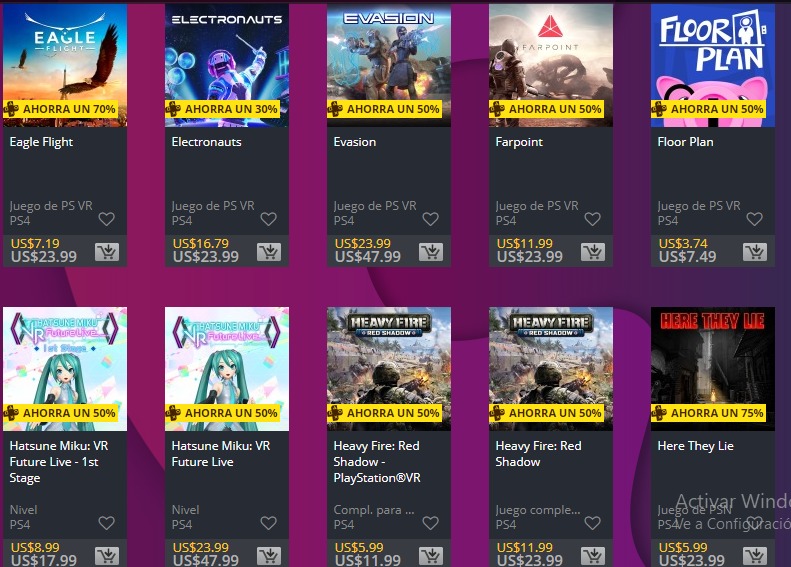Toggle wishlist heart for Floor Plan

tap(754, 219)
